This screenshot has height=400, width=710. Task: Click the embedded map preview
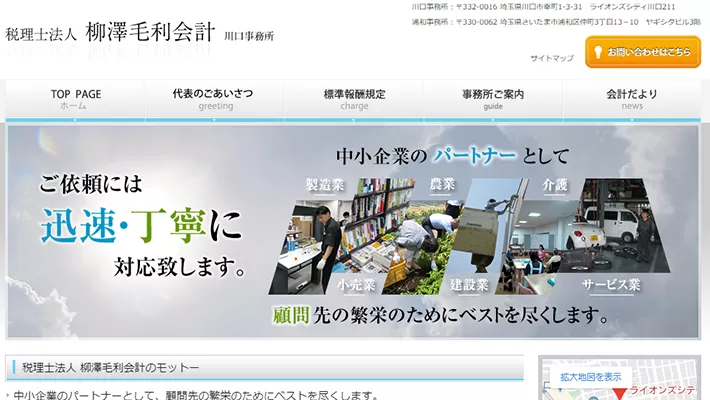tap(650, 388)
